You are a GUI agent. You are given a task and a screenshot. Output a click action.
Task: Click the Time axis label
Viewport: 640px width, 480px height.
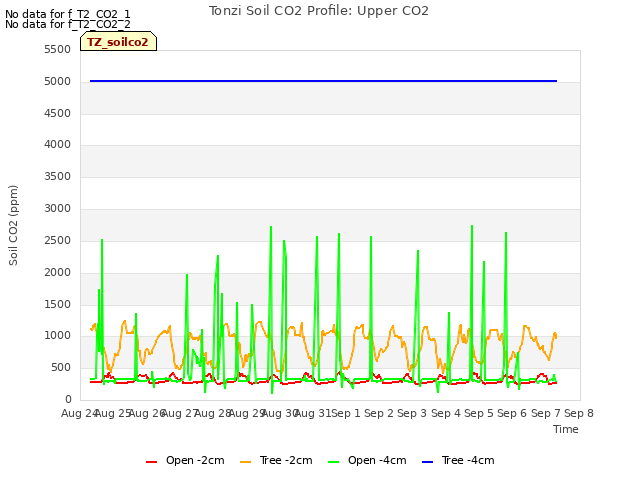pos(566,429)
